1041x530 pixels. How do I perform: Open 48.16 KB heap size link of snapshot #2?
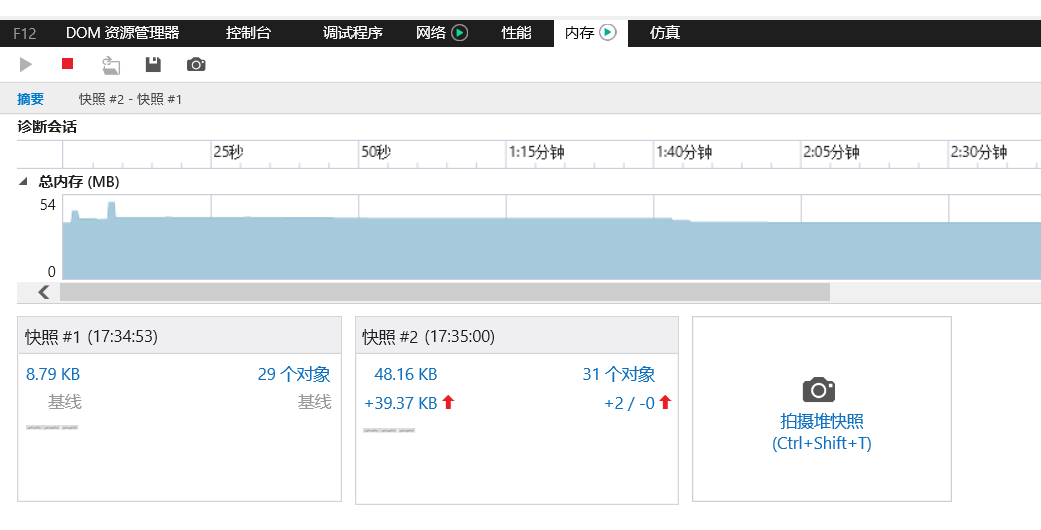pyautogui.click(x=406, y=374)
